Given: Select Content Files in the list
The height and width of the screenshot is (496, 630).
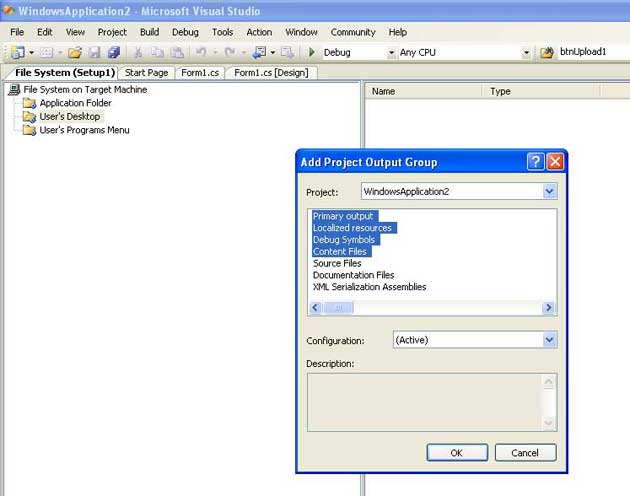Looking at the screenshot, I should 340,252.
